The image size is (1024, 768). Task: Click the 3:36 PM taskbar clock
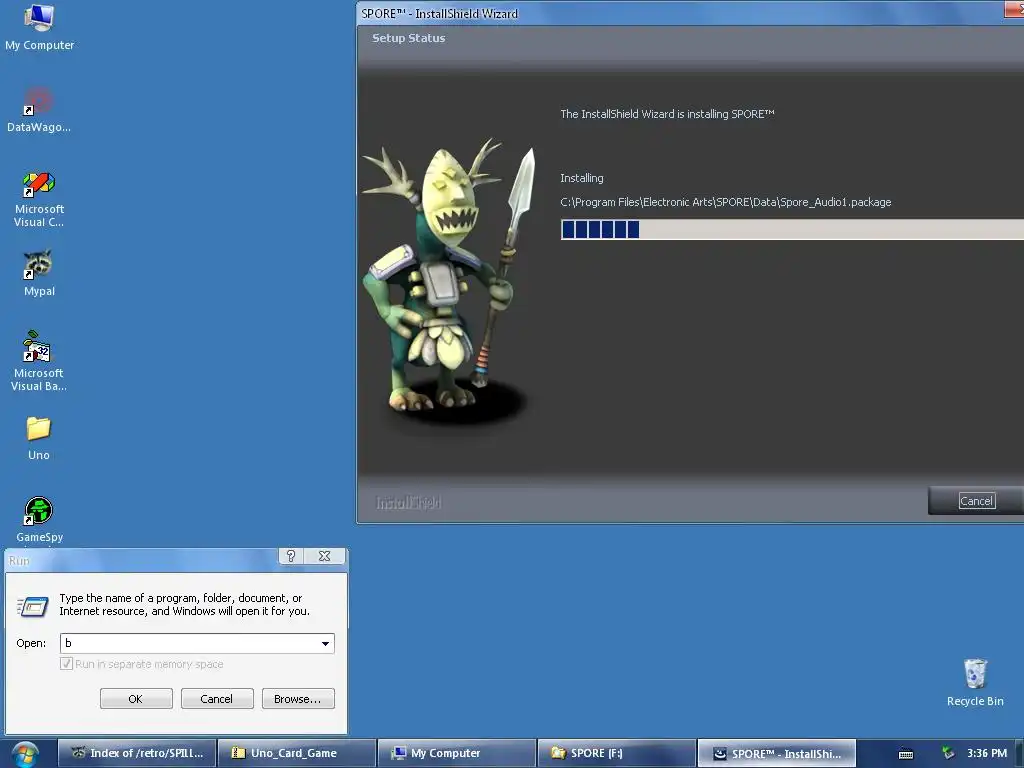pyautogui.click(x=987, y=753)
